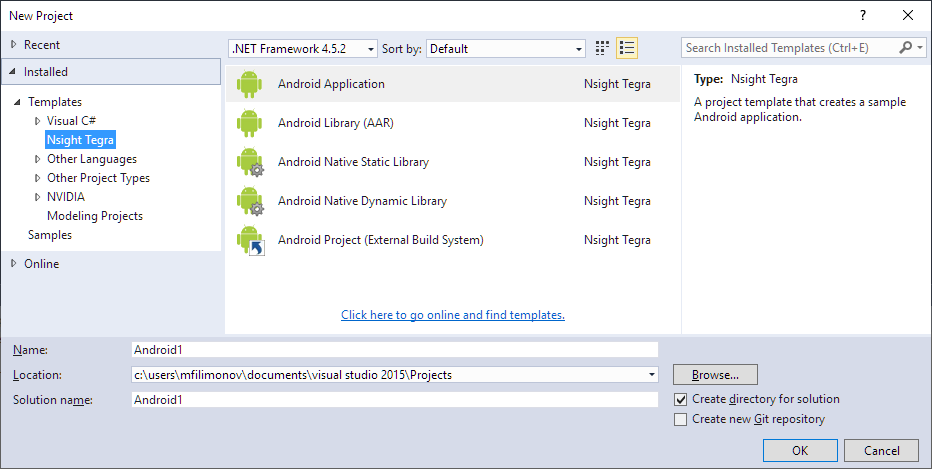Viewport: 932px width, 469px height.
Task: Click the Android Native Static Library icon
Action: point(250,162)
